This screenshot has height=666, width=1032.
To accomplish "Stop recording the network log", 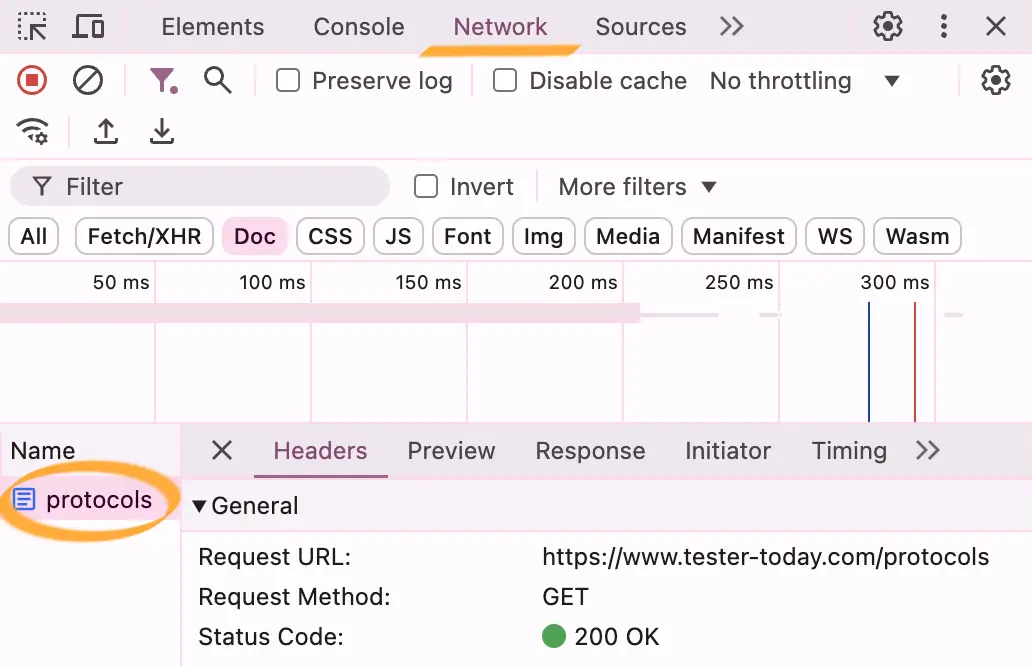I will point(30,81).
